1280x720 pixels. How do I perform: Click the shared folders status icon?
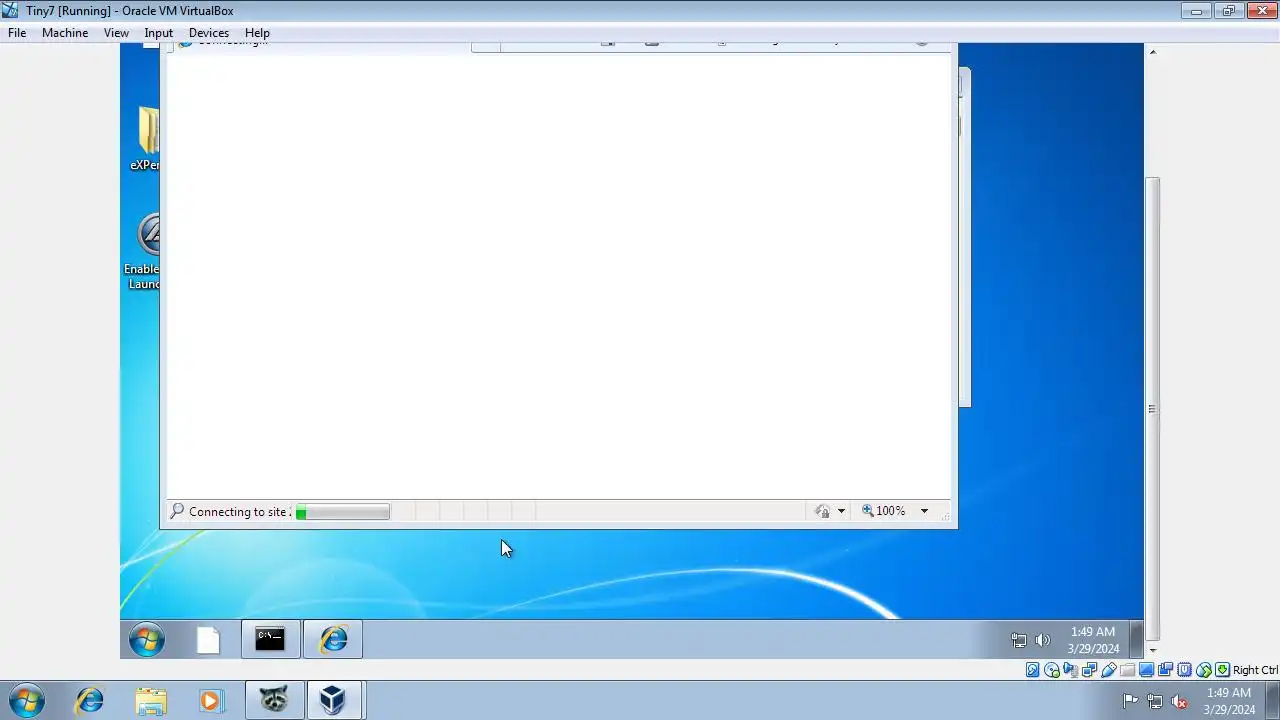1128,670
